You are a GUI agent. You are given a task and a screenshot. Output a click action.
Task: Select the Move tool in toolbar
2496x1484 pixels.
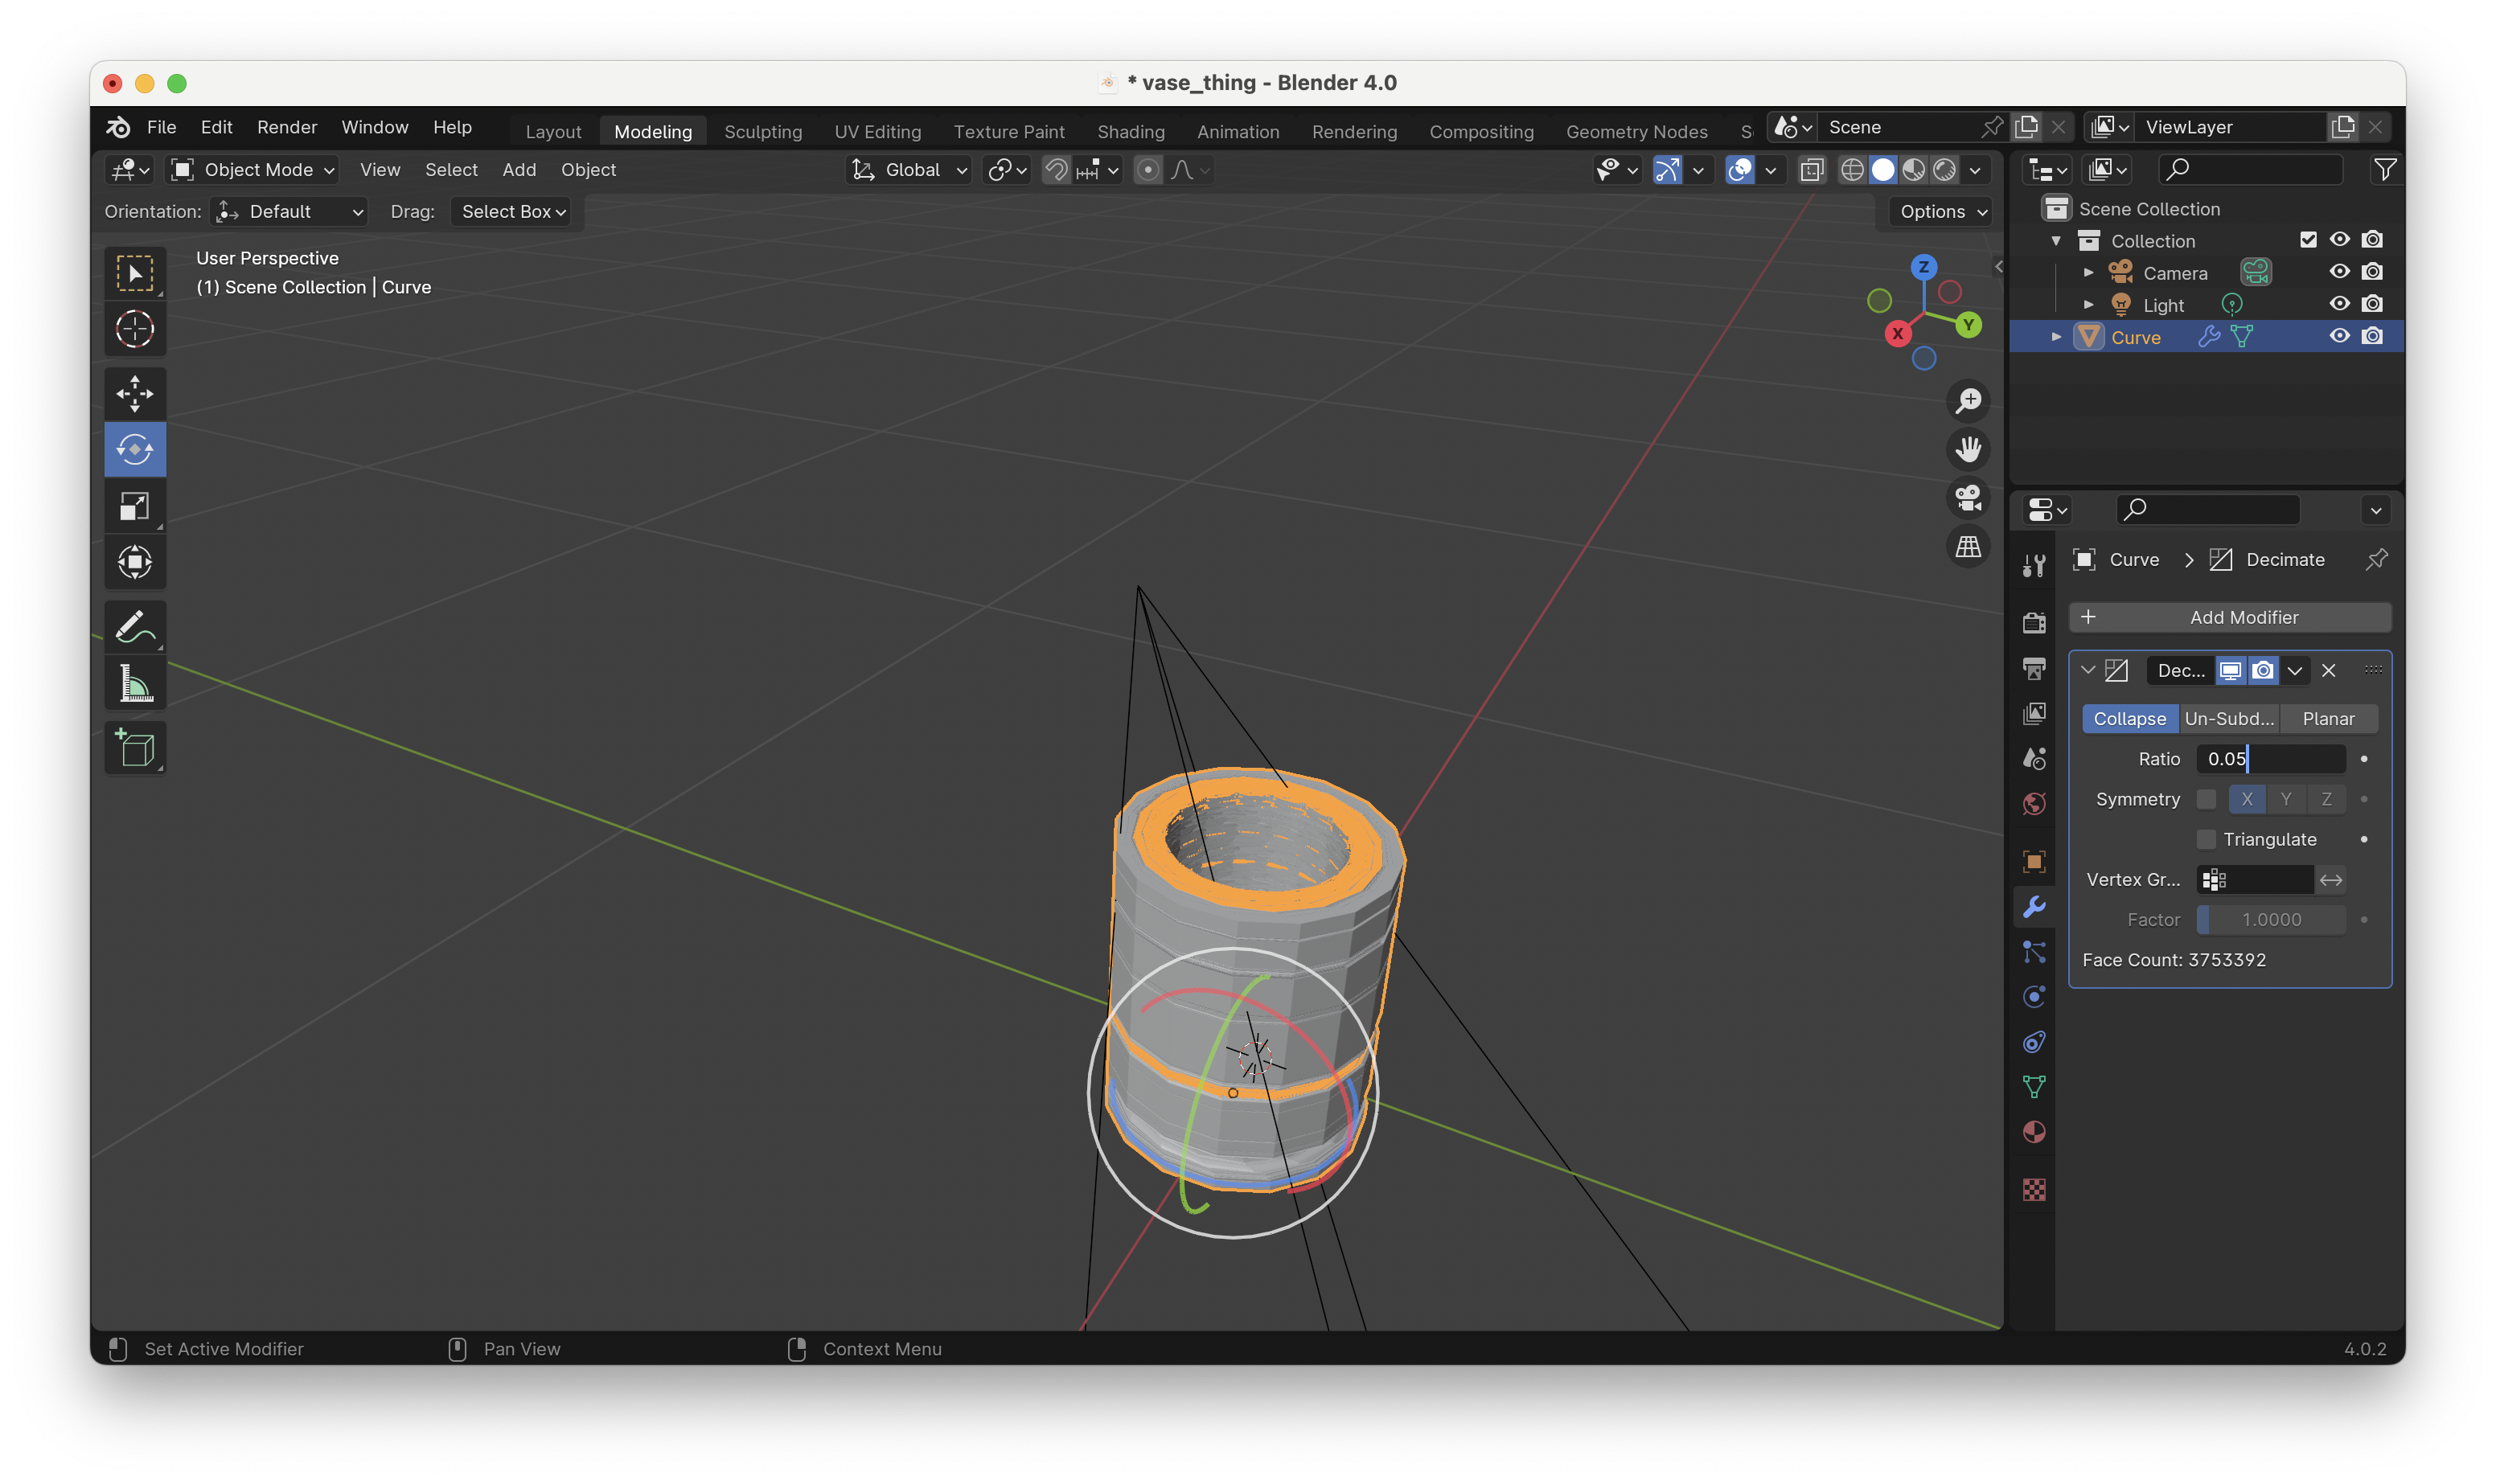[x=135, y=393]
